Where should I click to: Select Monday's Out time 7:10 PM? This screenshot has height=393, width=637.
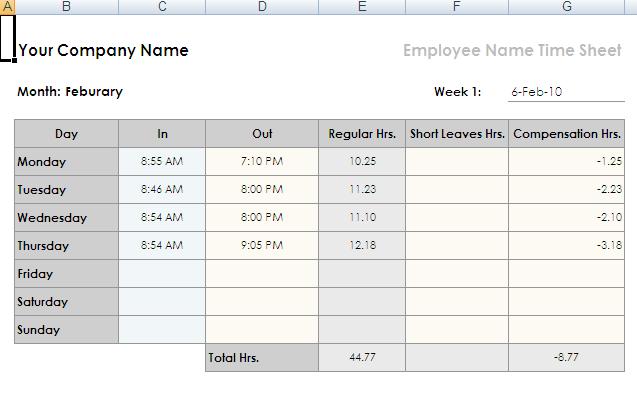262,162
